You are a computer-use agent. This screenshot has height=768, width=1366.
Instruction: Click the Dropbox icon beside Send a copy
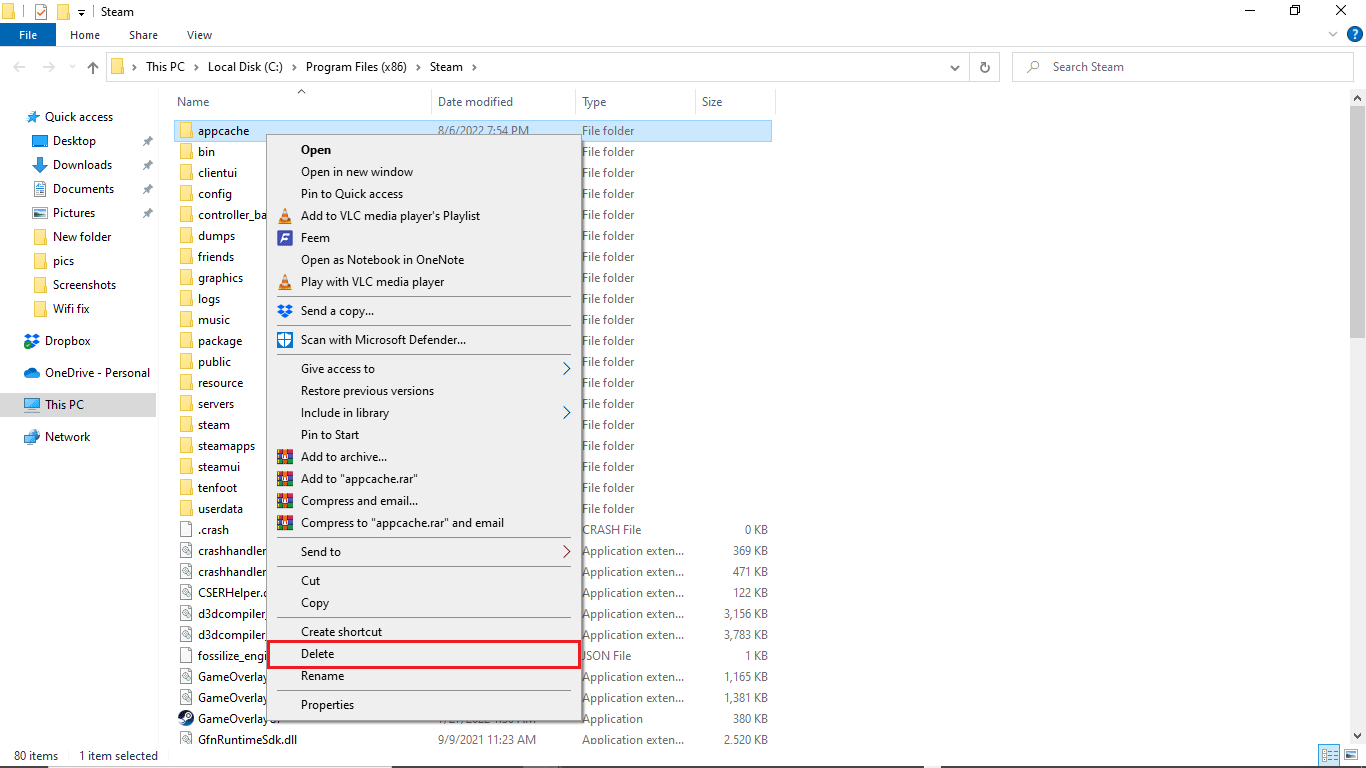[x=284, y=311]
